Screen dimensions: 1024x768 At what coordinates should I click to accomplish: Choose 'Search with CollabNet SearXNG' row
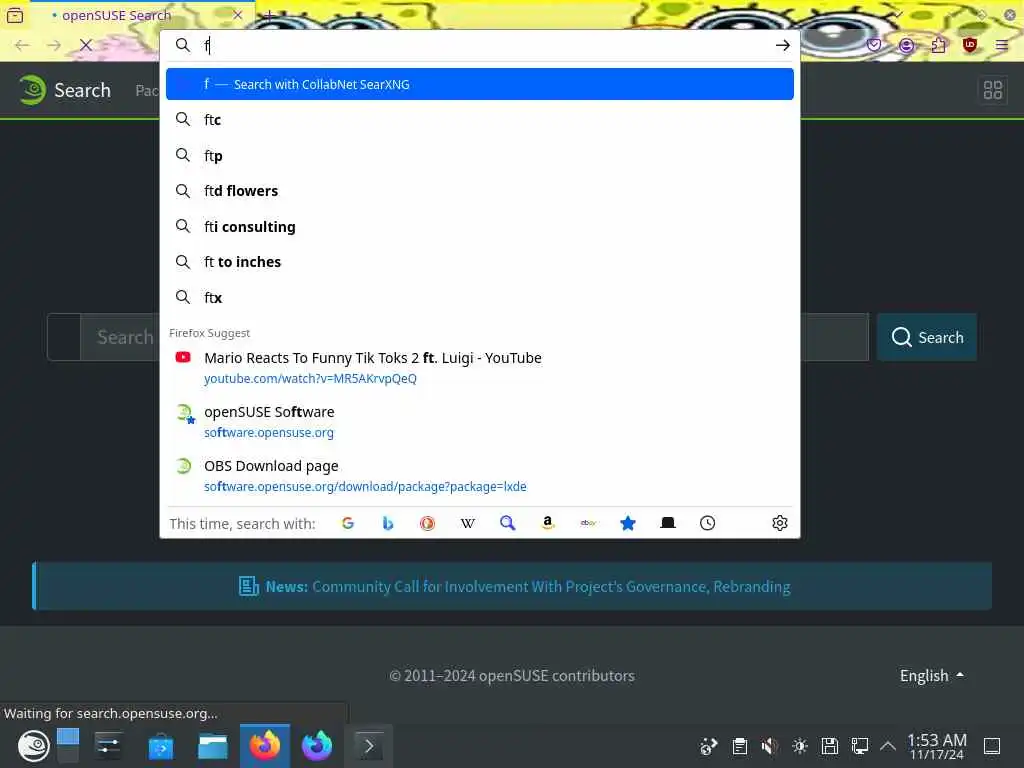coord(479,84)
